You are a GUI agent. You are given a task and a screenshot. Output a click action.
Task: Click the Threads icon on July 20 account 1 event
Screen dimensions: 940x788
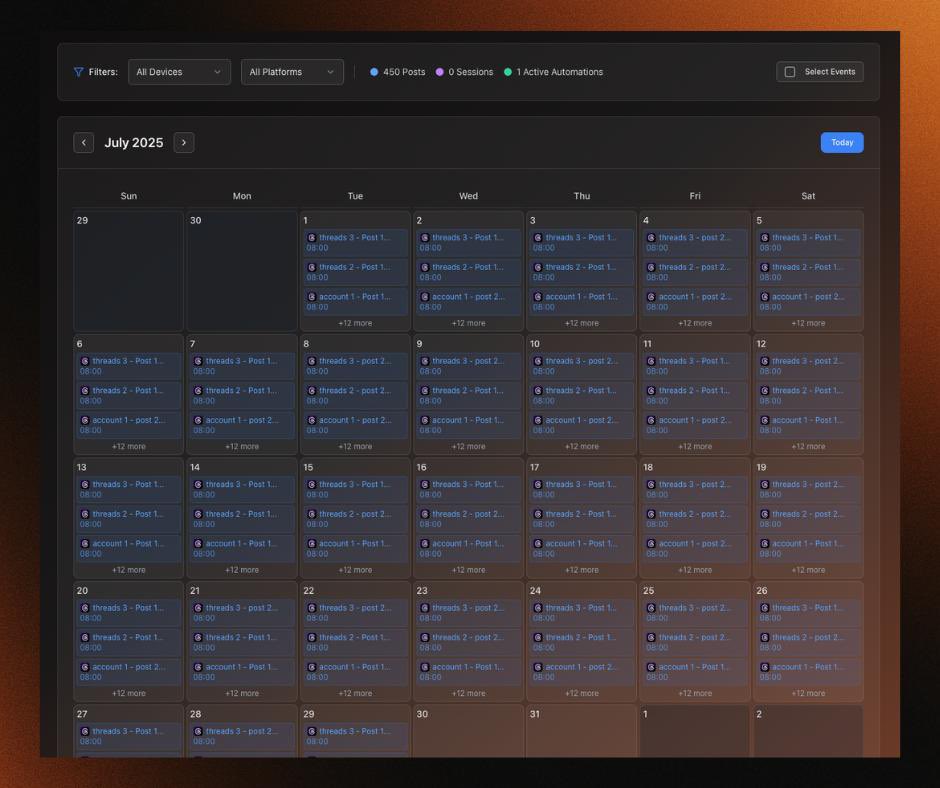[x=85, y=667]
